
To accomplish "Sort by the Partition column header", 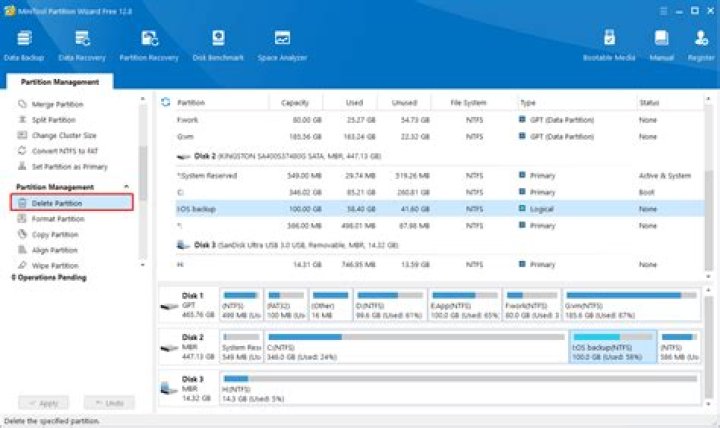I will pos(191,102).
